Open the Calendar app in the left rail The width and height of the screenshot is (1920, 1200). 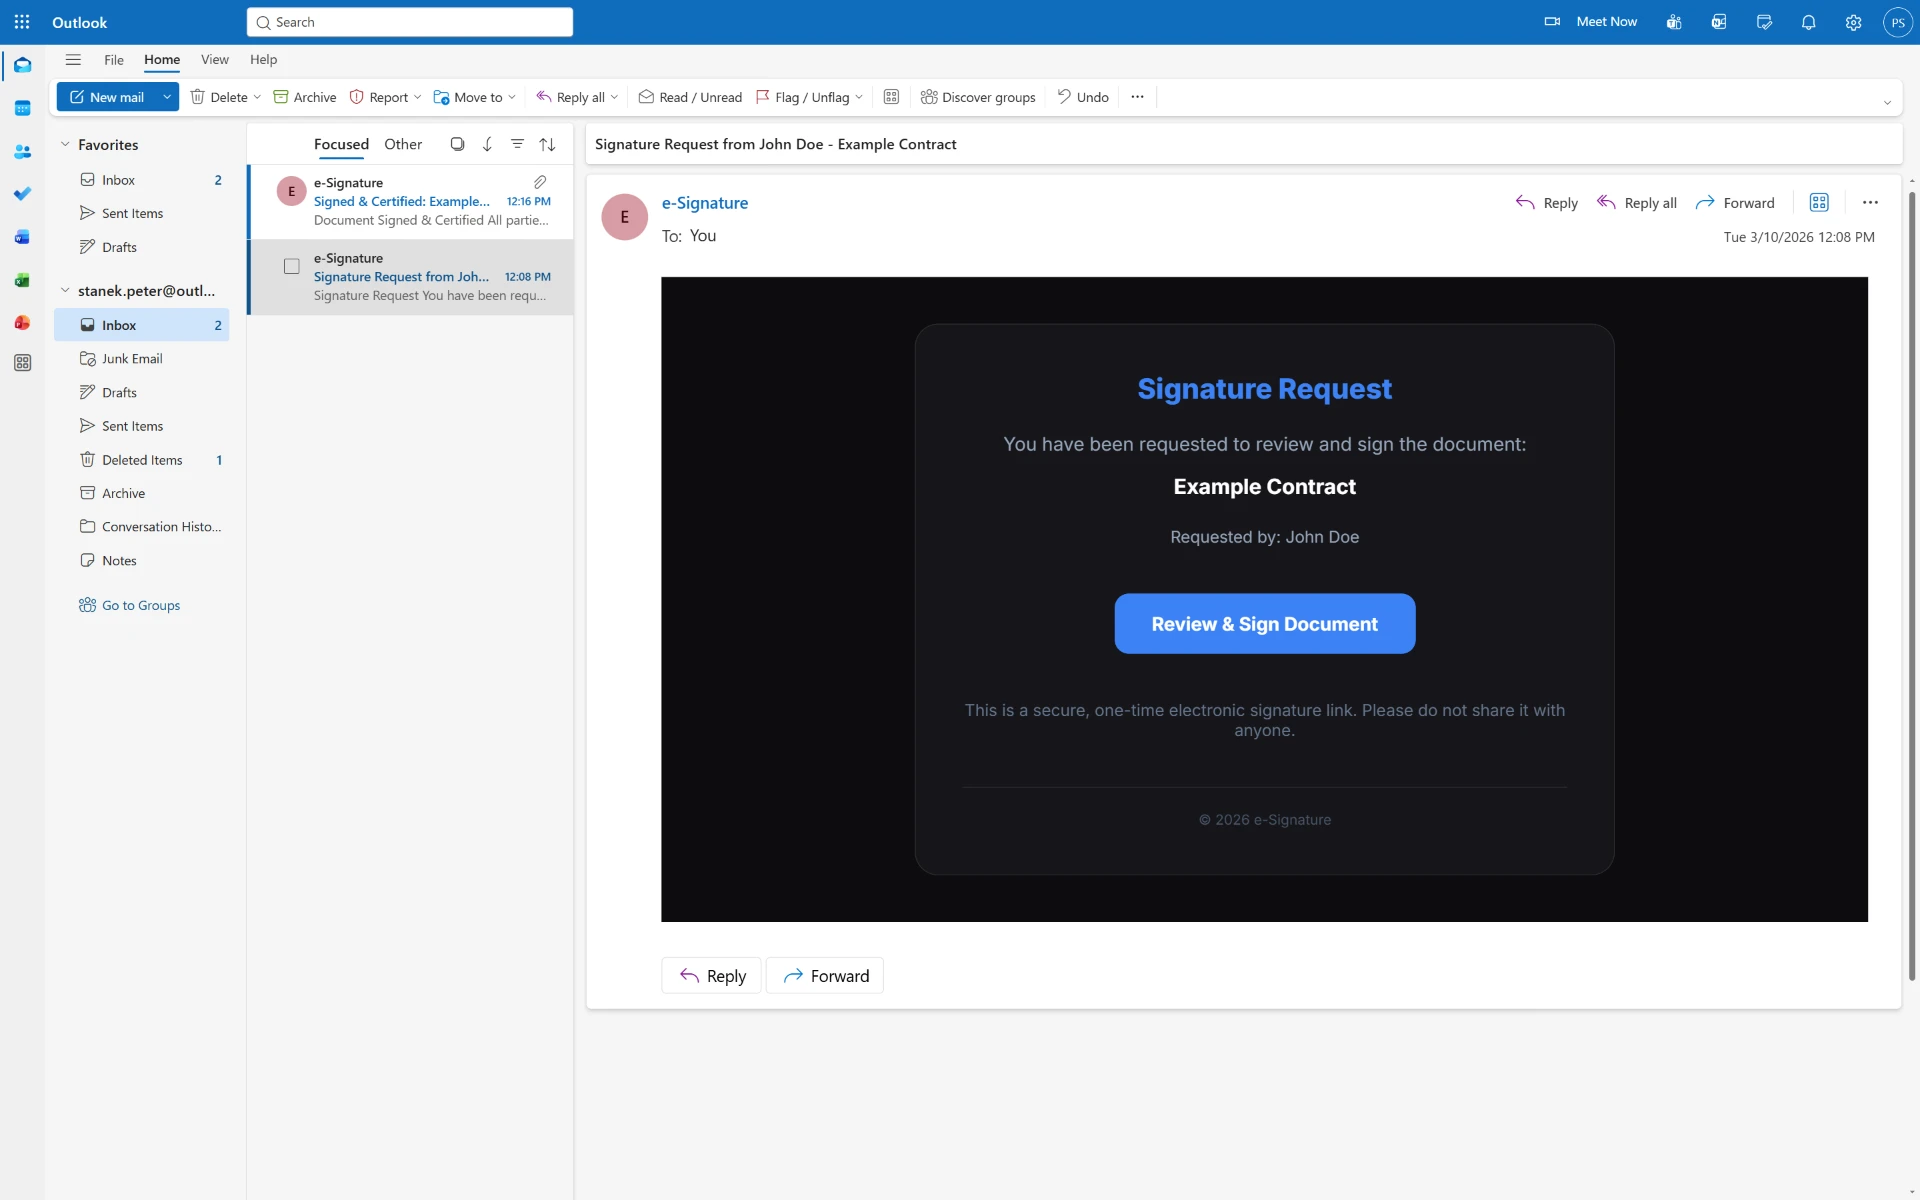pyautogui.click(x=22, y=108)
